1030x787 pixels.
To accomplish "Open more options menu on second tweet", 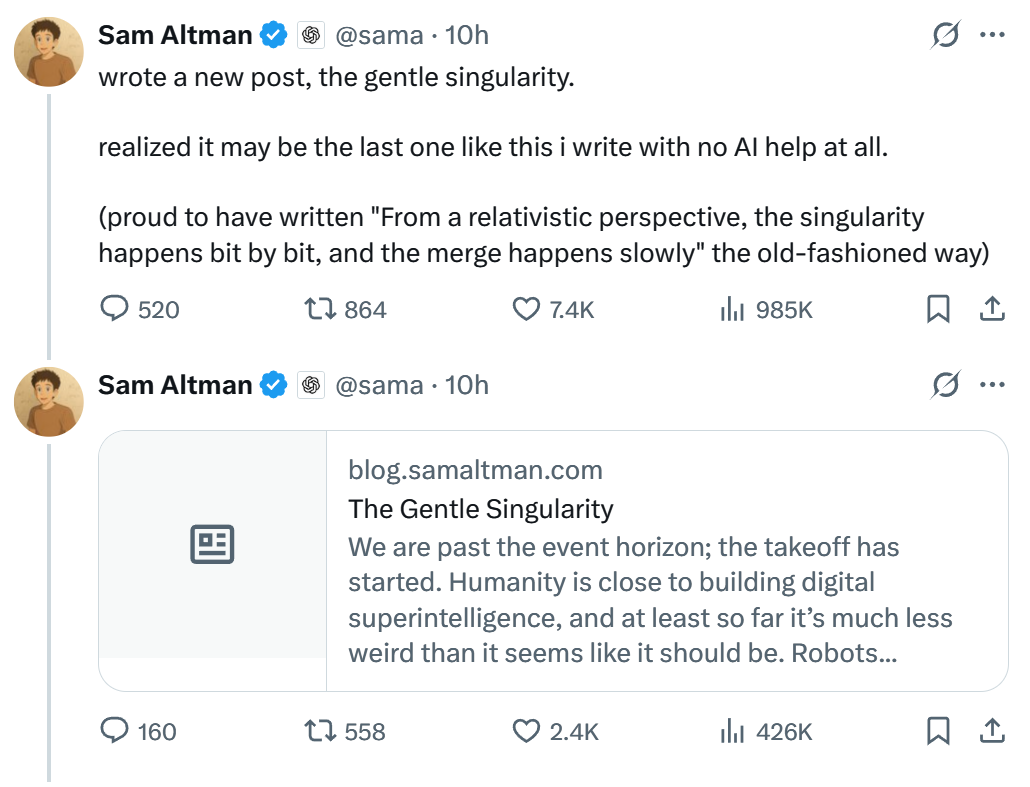I will coord(991,384).
